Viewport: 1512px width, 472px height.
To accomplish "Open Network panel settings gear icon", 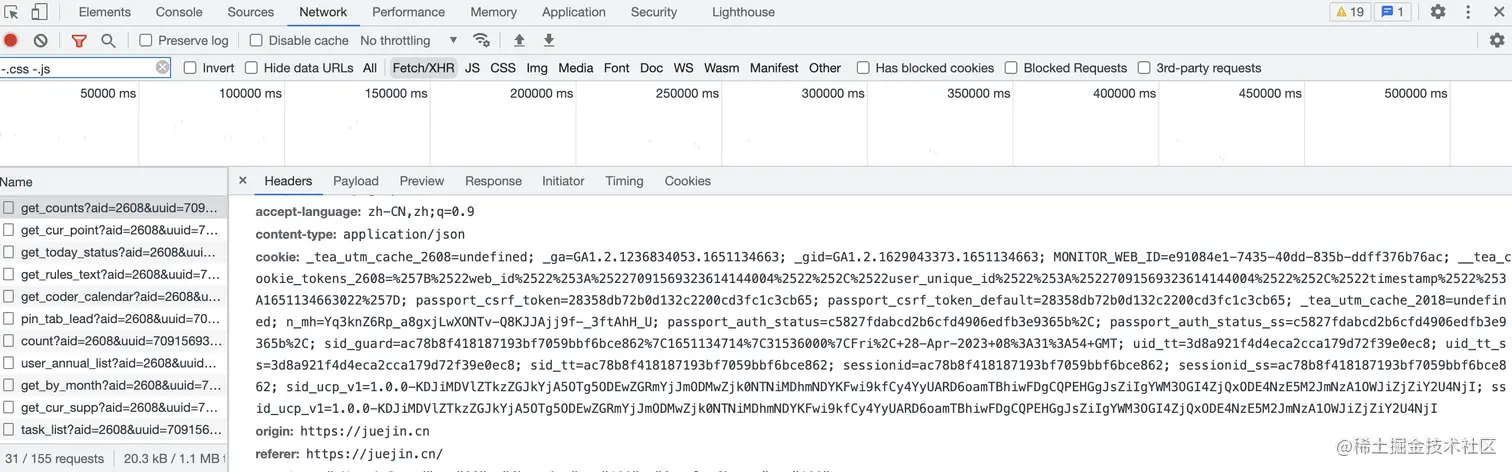I will point(1496,40).
